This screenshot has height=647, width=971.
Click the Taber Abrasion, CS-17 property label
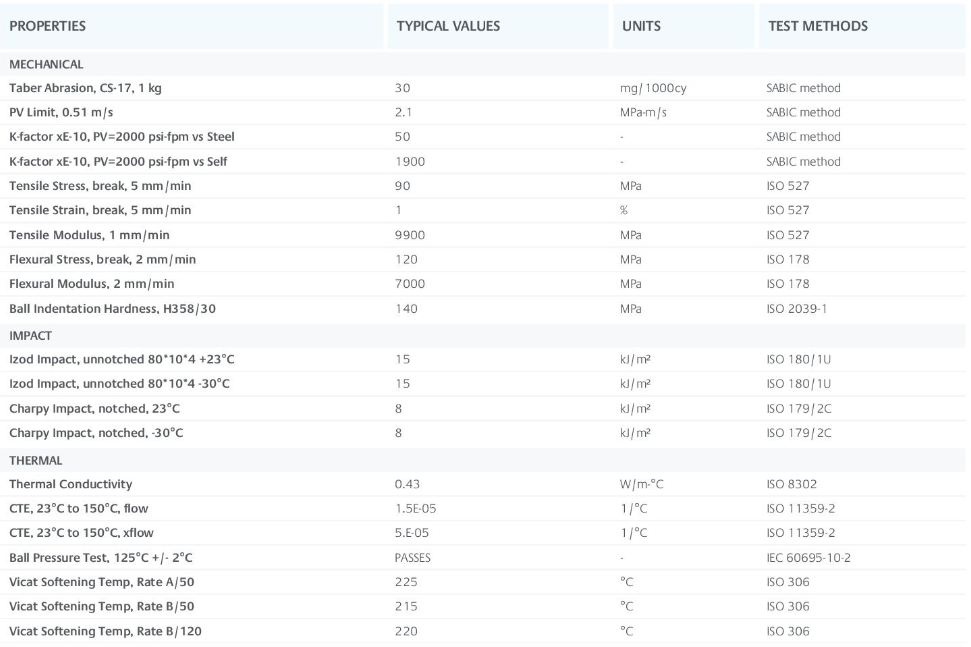[x=85, y=88]
